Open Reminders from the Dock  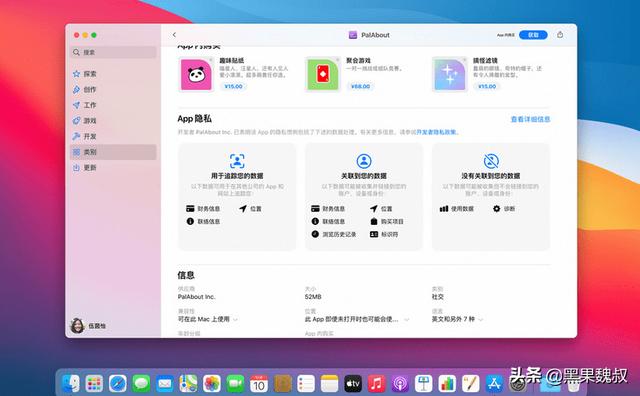pos(306,383)
